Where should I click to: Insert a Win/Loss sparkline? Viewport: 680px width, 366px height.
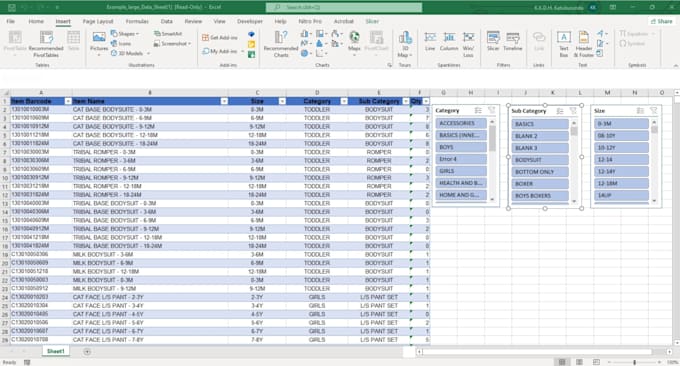pos(468,43)
